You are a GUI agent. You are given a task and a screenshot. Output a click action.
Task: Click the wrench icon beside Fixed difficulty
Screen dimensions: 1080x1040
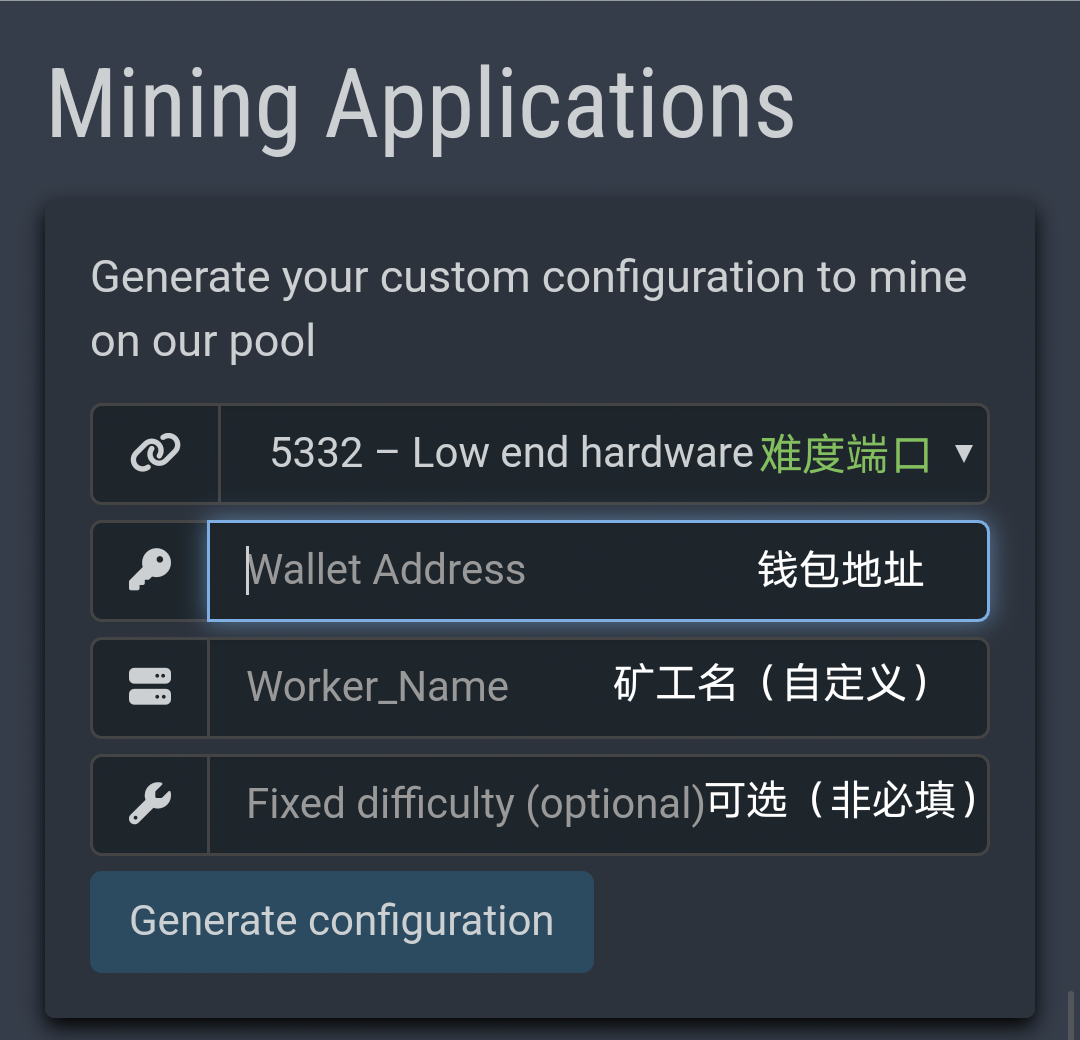point(151,804)
